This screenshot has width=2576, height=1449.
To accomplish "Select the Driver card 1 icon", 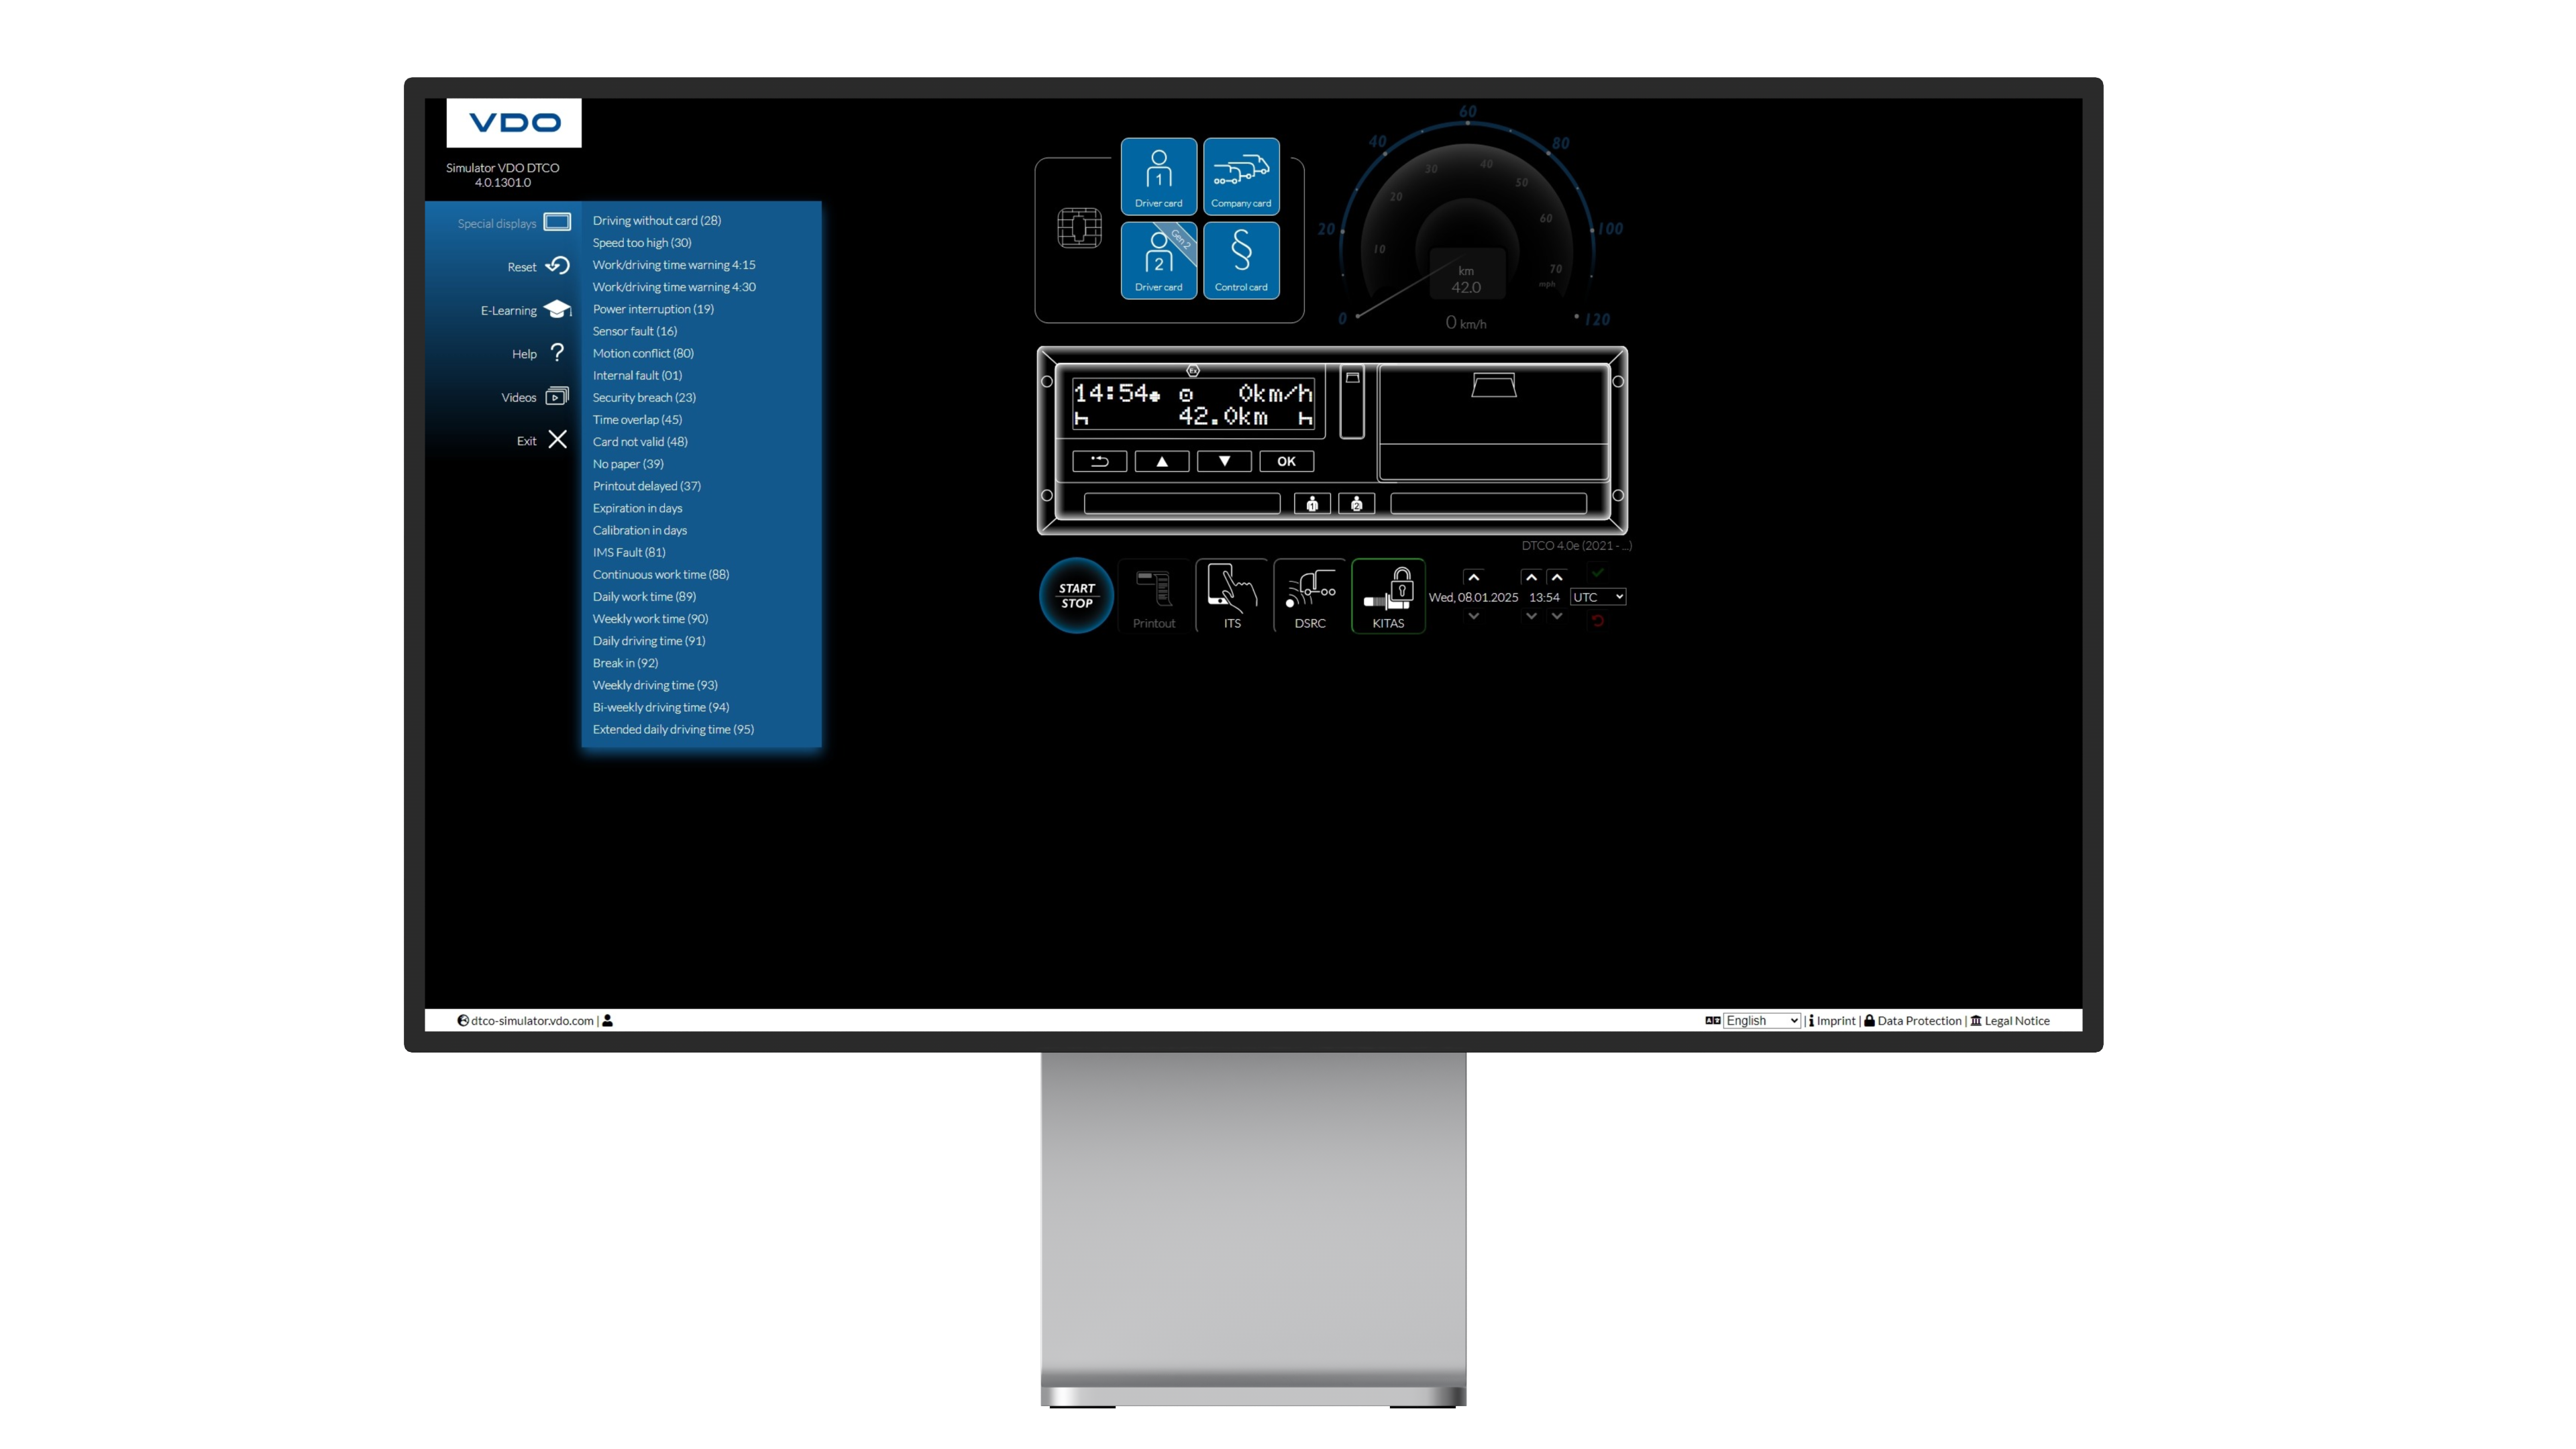I will click(x=1158, y=176).
